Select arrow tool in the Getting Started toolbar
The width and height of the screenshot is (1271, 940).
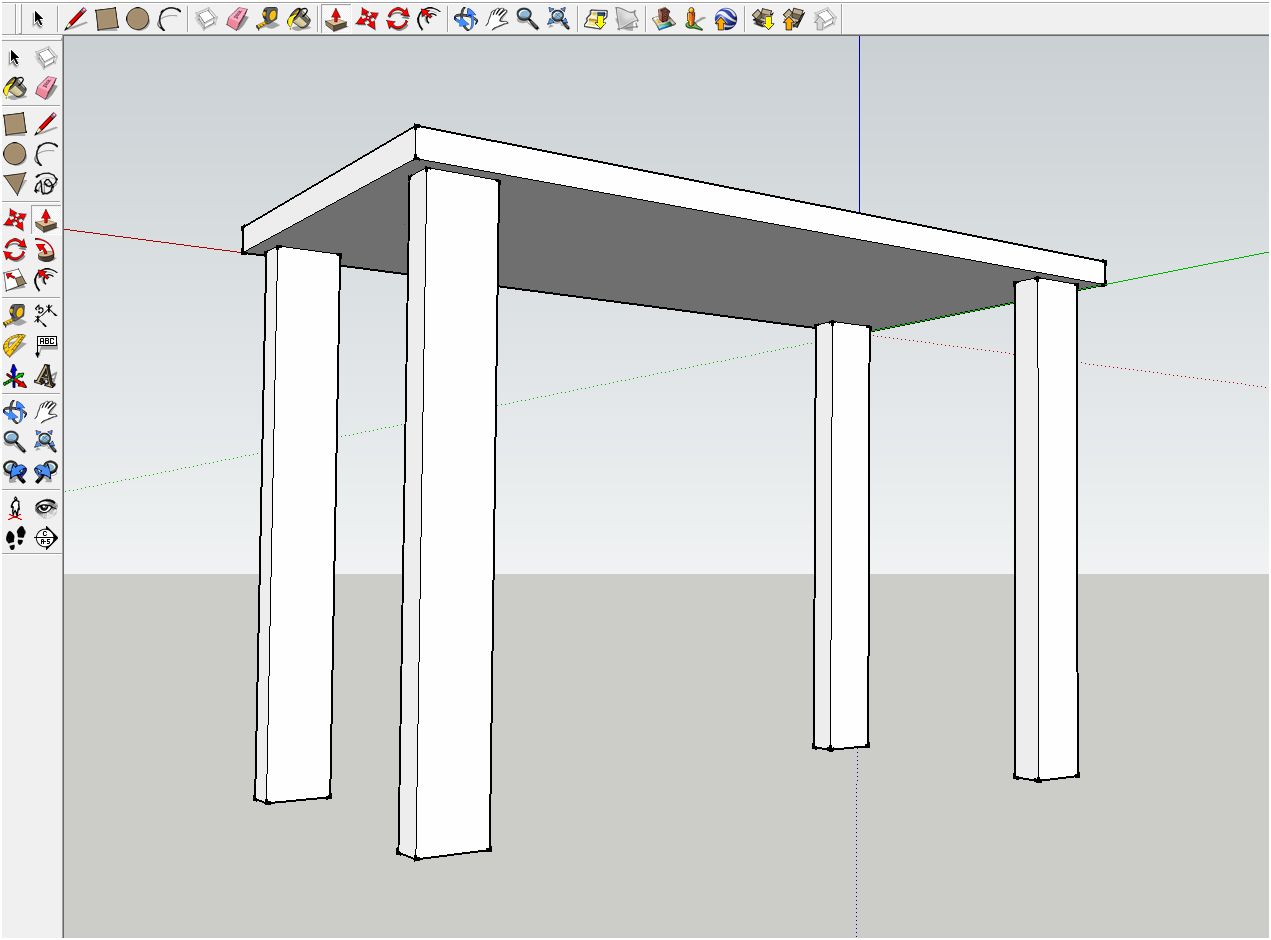(38, 19)
